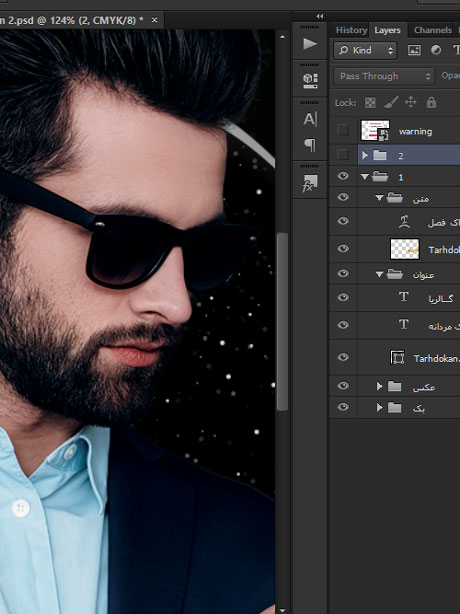Show group 2 by clicking its visibility box

pos(343,155)
